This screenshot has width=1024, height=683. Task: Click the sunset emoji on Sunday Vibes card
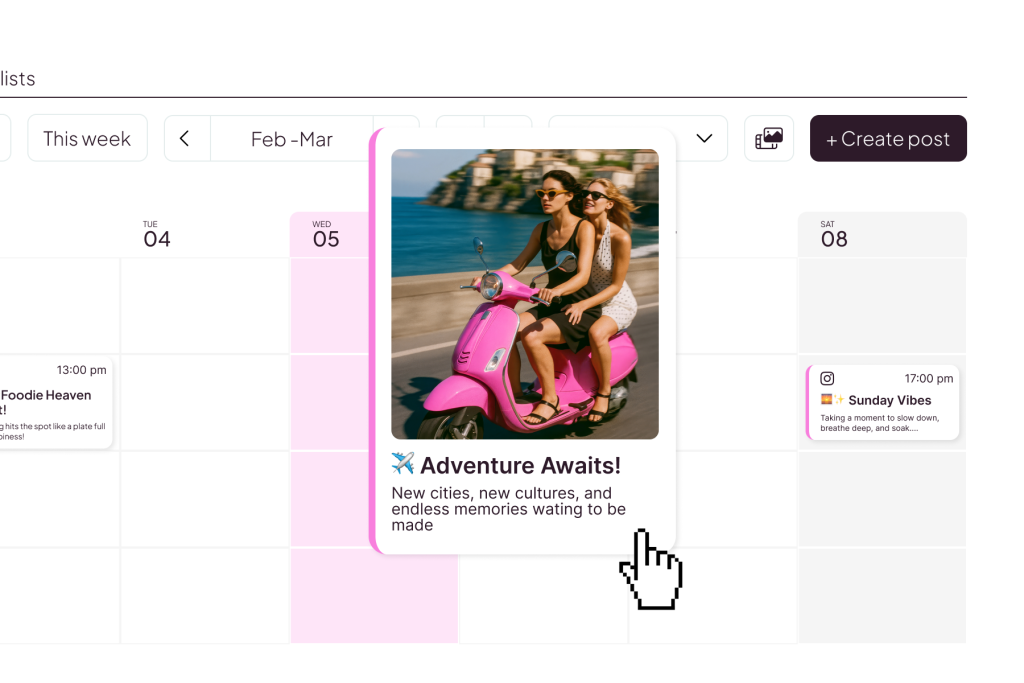pyautogui.click(x=827, y=400)
